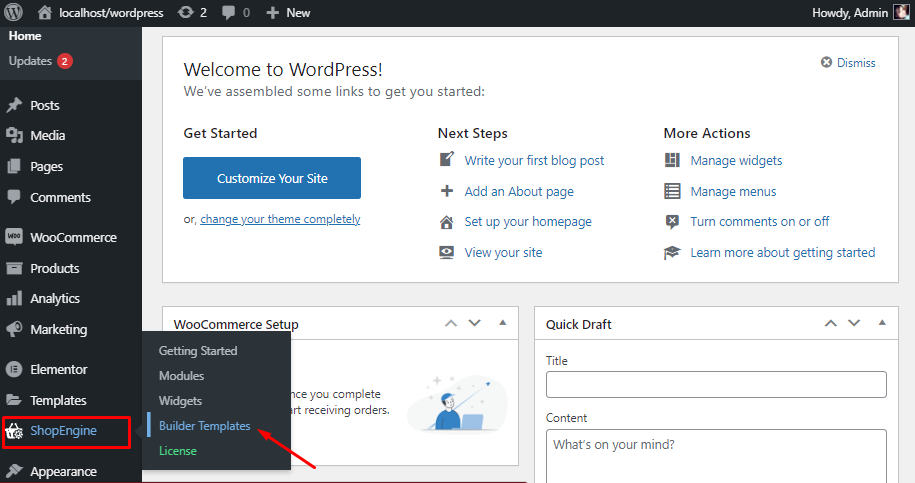This screenshot has height=483, width=915.
Task: Click the Customize Your Site button
Action: [272, 178]
